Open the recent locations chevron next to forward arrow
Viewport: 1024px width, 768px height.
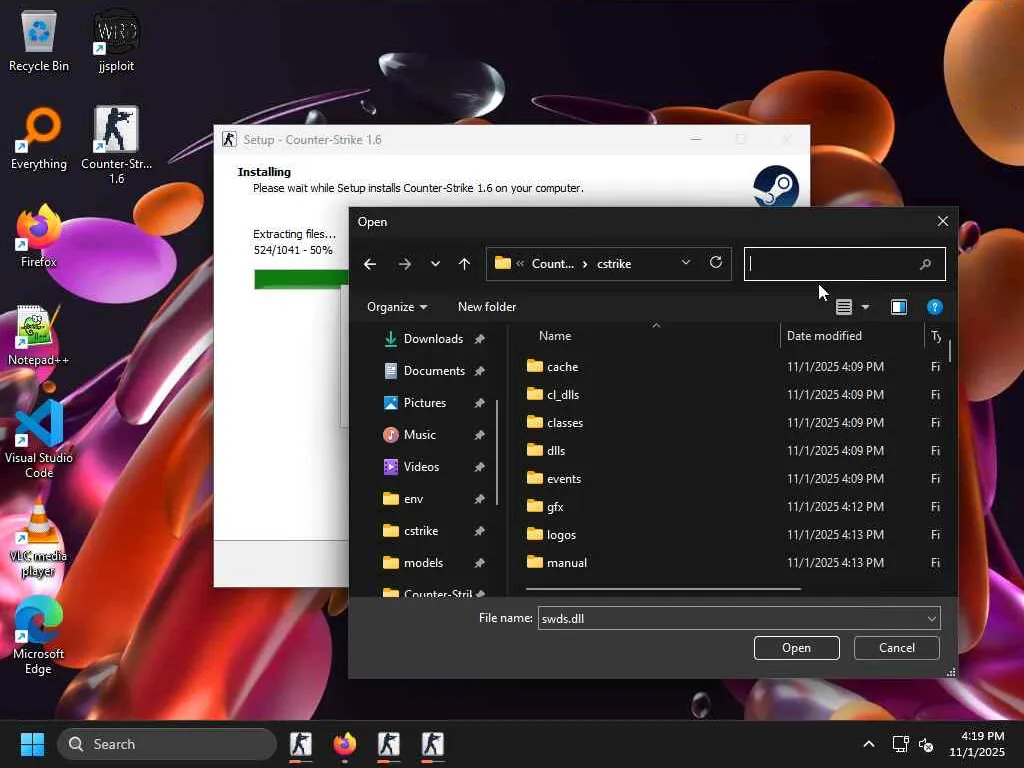point(435,264)
